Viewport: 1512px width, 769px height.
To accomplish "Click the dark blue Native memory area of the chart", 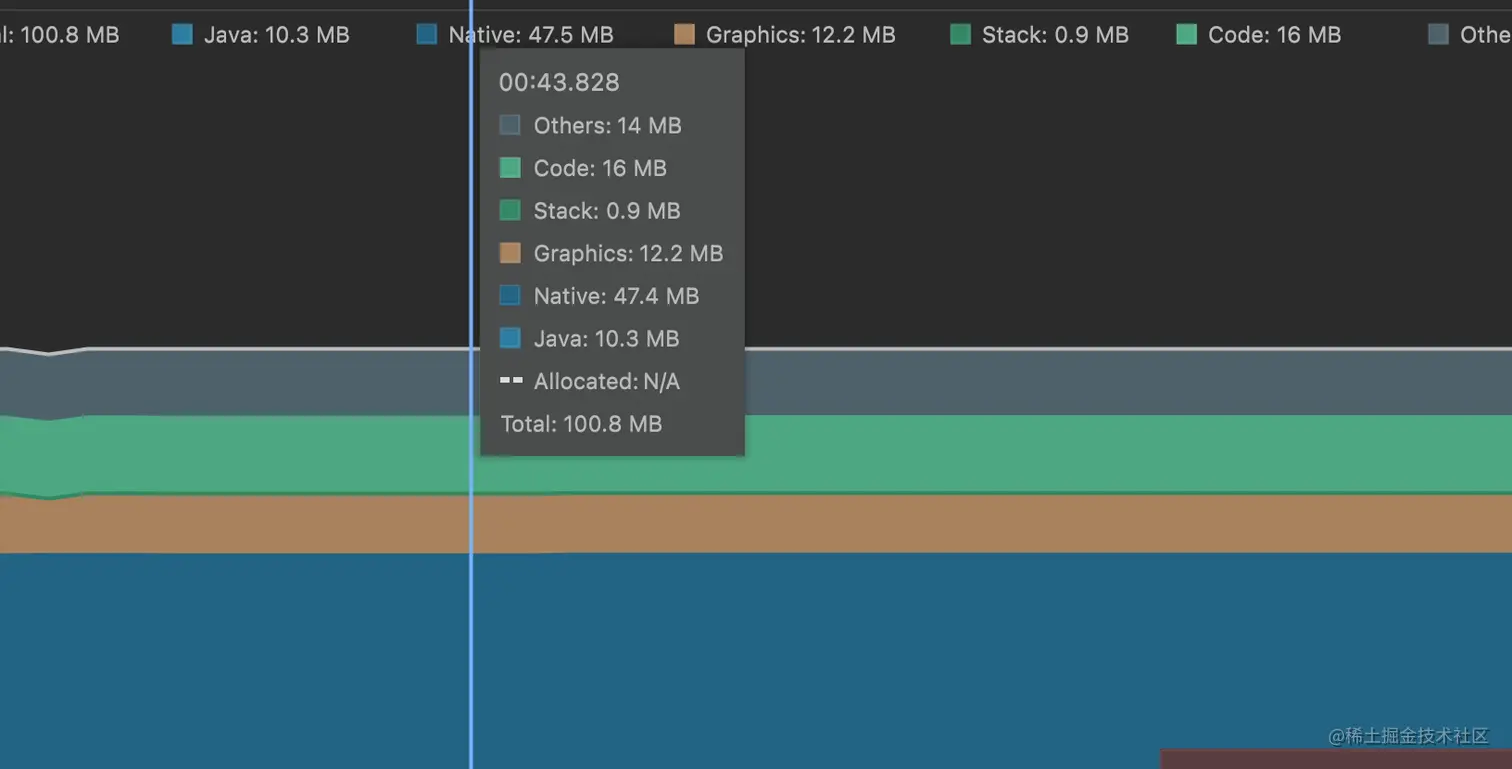I will (x=756, y=660).
